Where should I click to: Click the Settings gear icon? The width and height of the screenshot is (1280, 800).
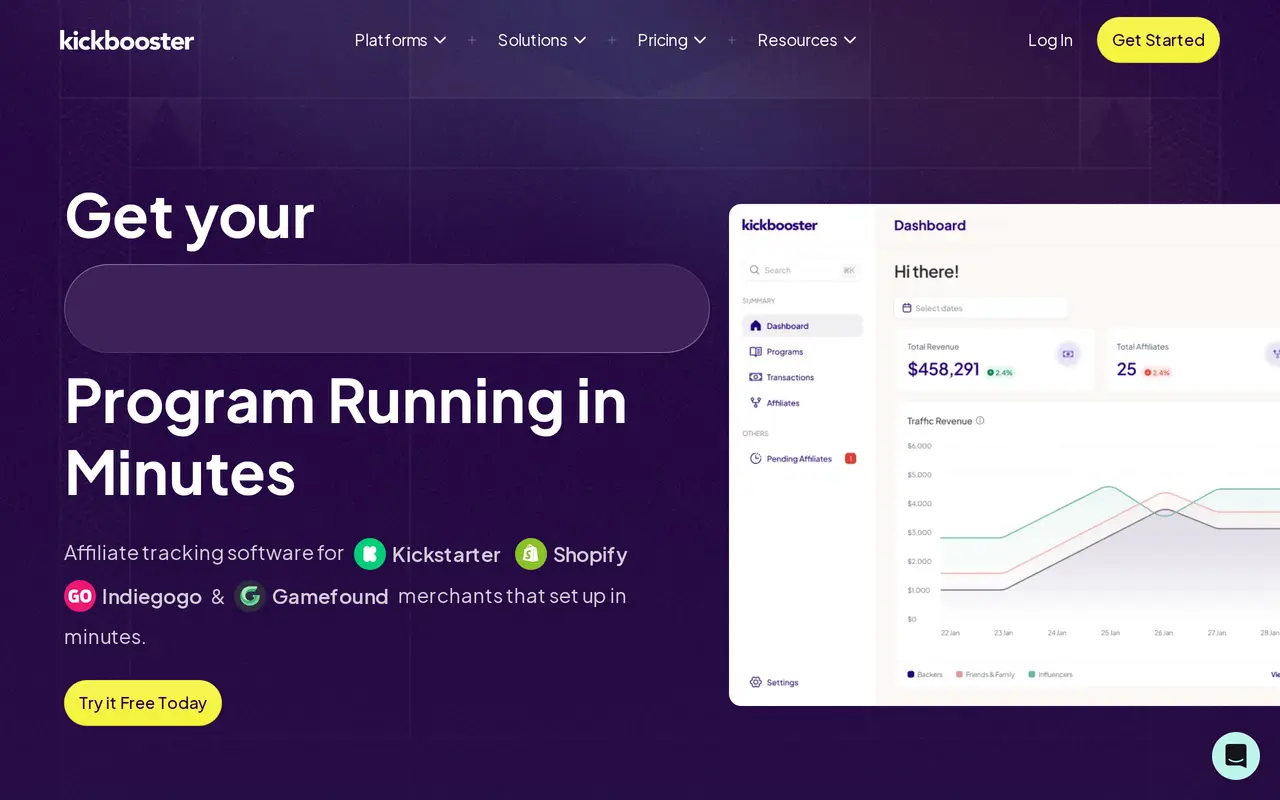[756, 682]
